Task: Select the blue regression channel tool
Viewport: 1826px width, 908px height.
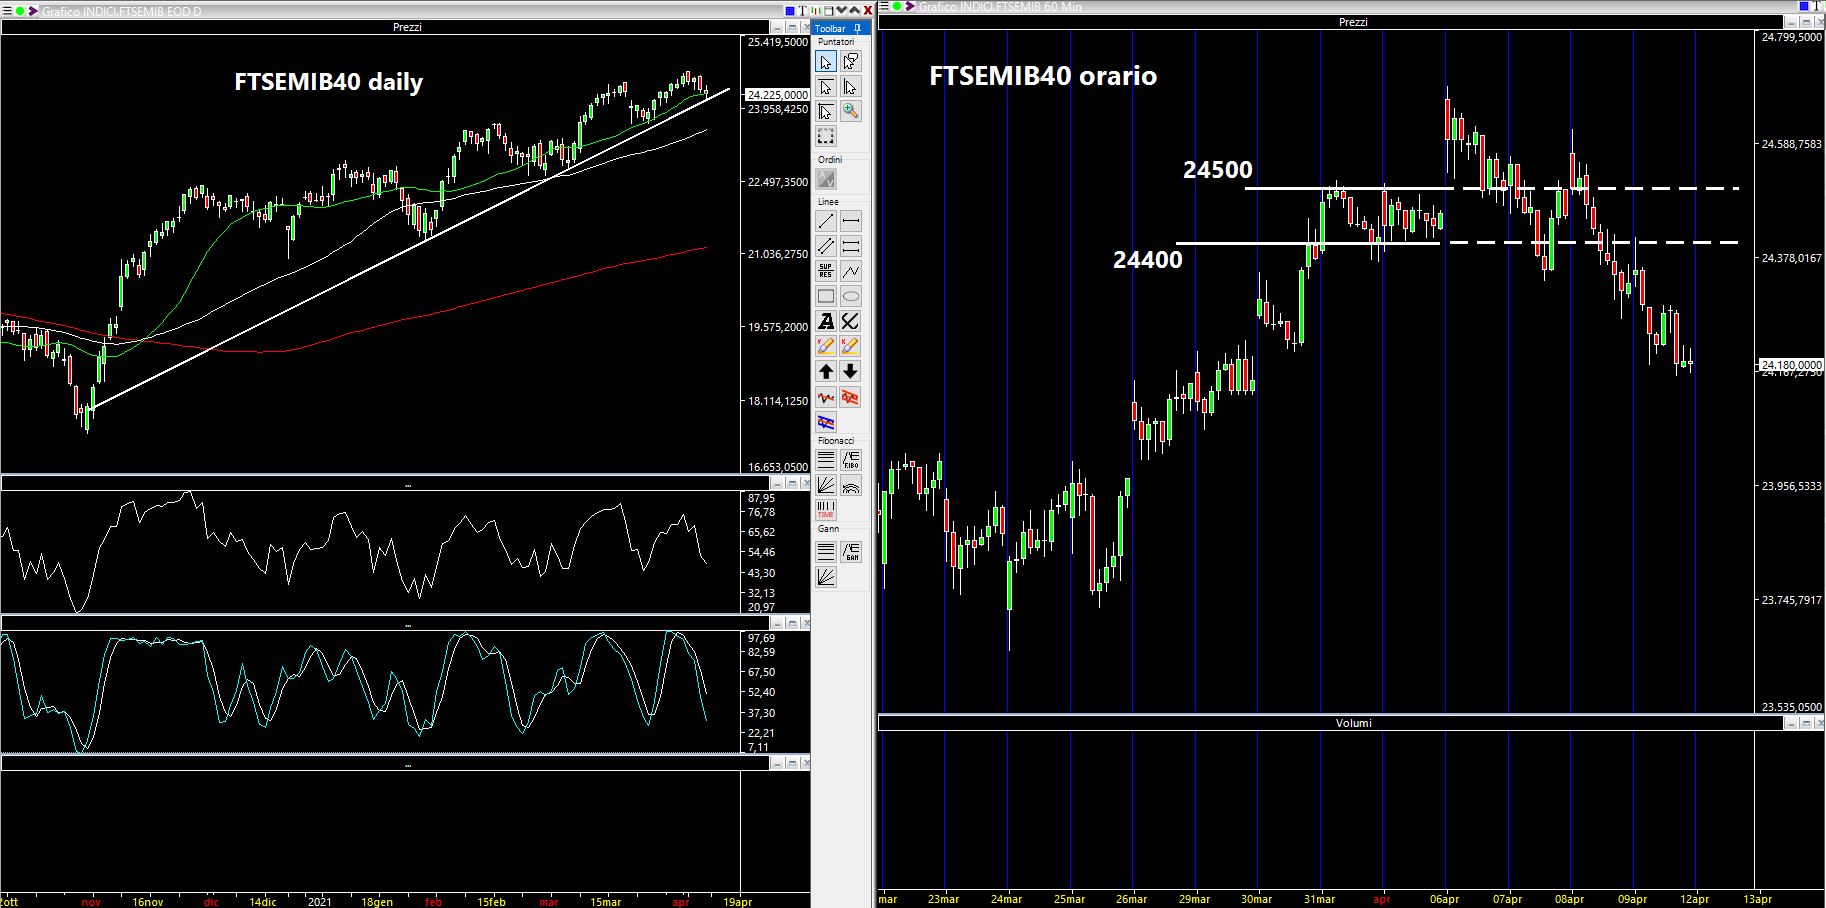Action: tap(826, 422)
